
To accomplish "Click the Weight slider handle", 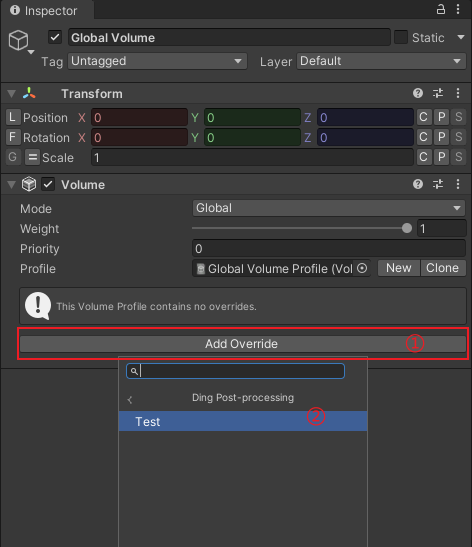I will [x=407, y=228].
